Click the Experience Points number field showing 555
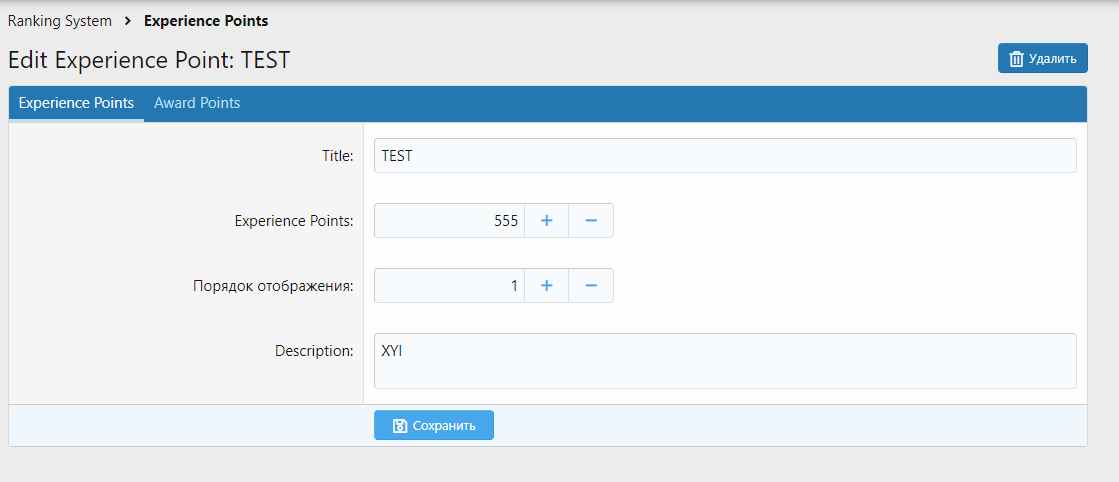Viewport: 1119px width, 482px height. [449, 221]
